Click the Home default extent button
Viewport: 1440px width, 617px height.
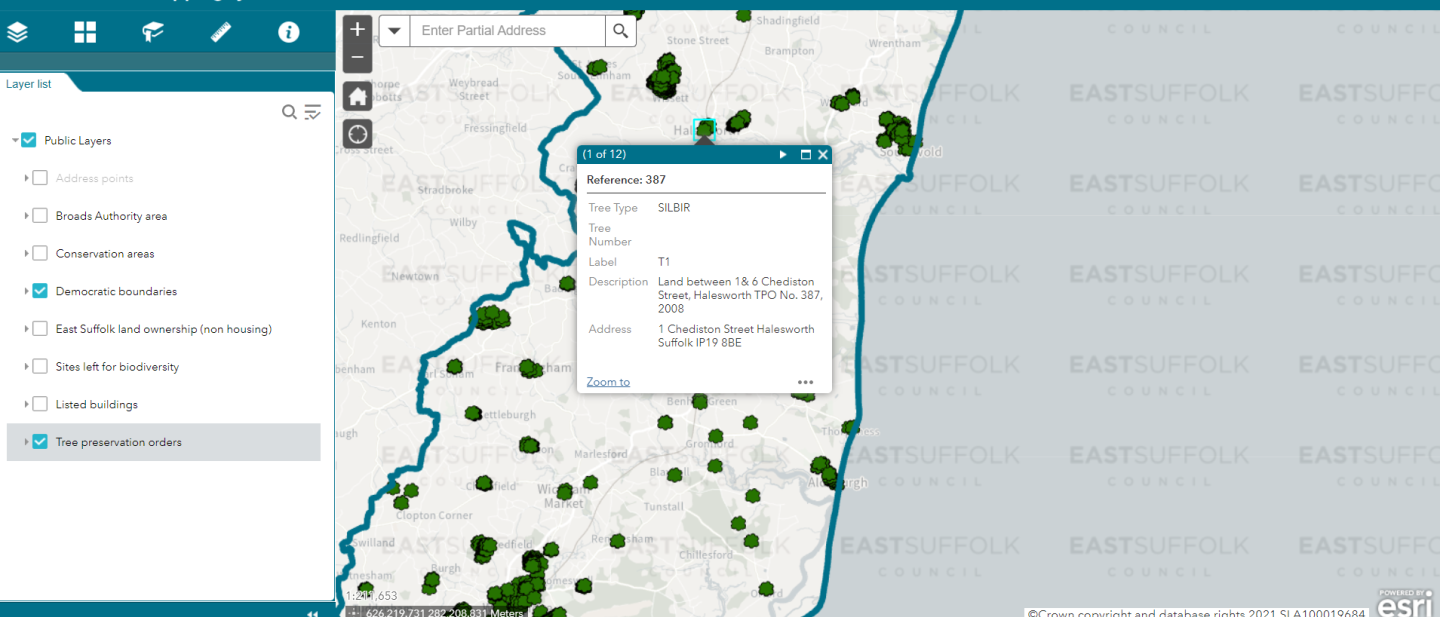[357, 95]
